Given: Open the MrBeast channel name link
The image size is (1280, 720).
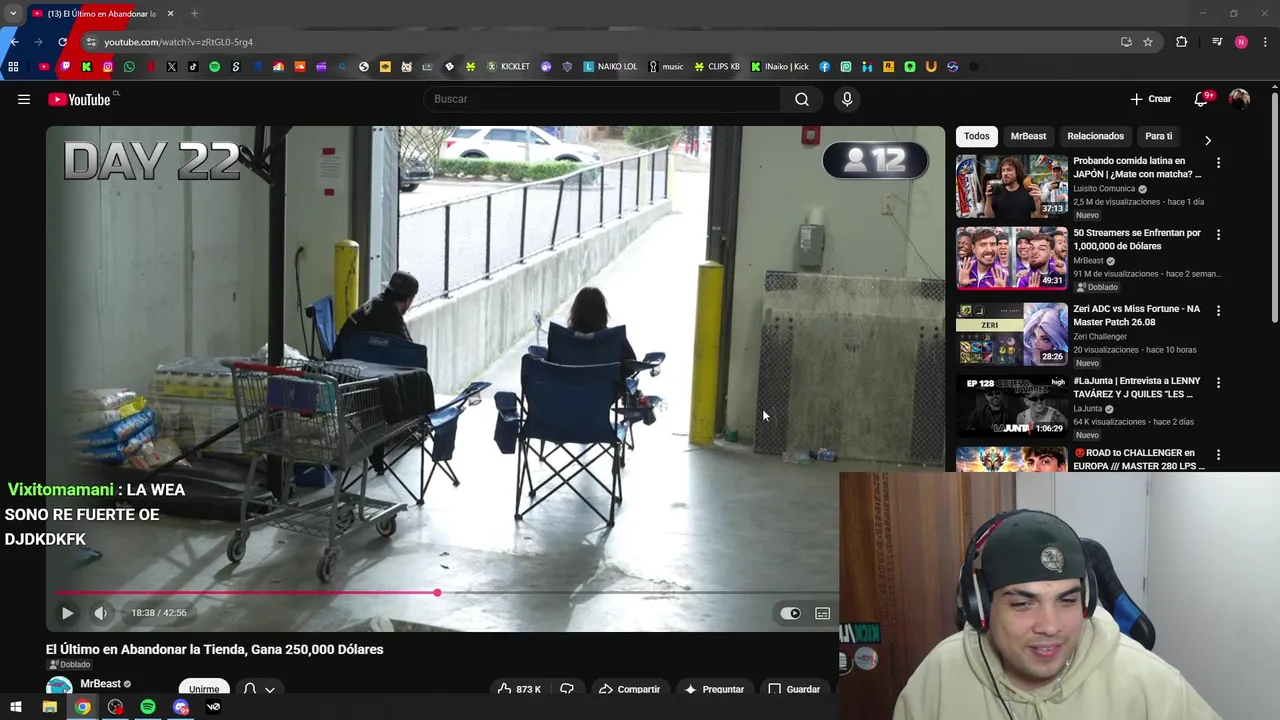Looking at the screenshot, I should pos(100,684).
